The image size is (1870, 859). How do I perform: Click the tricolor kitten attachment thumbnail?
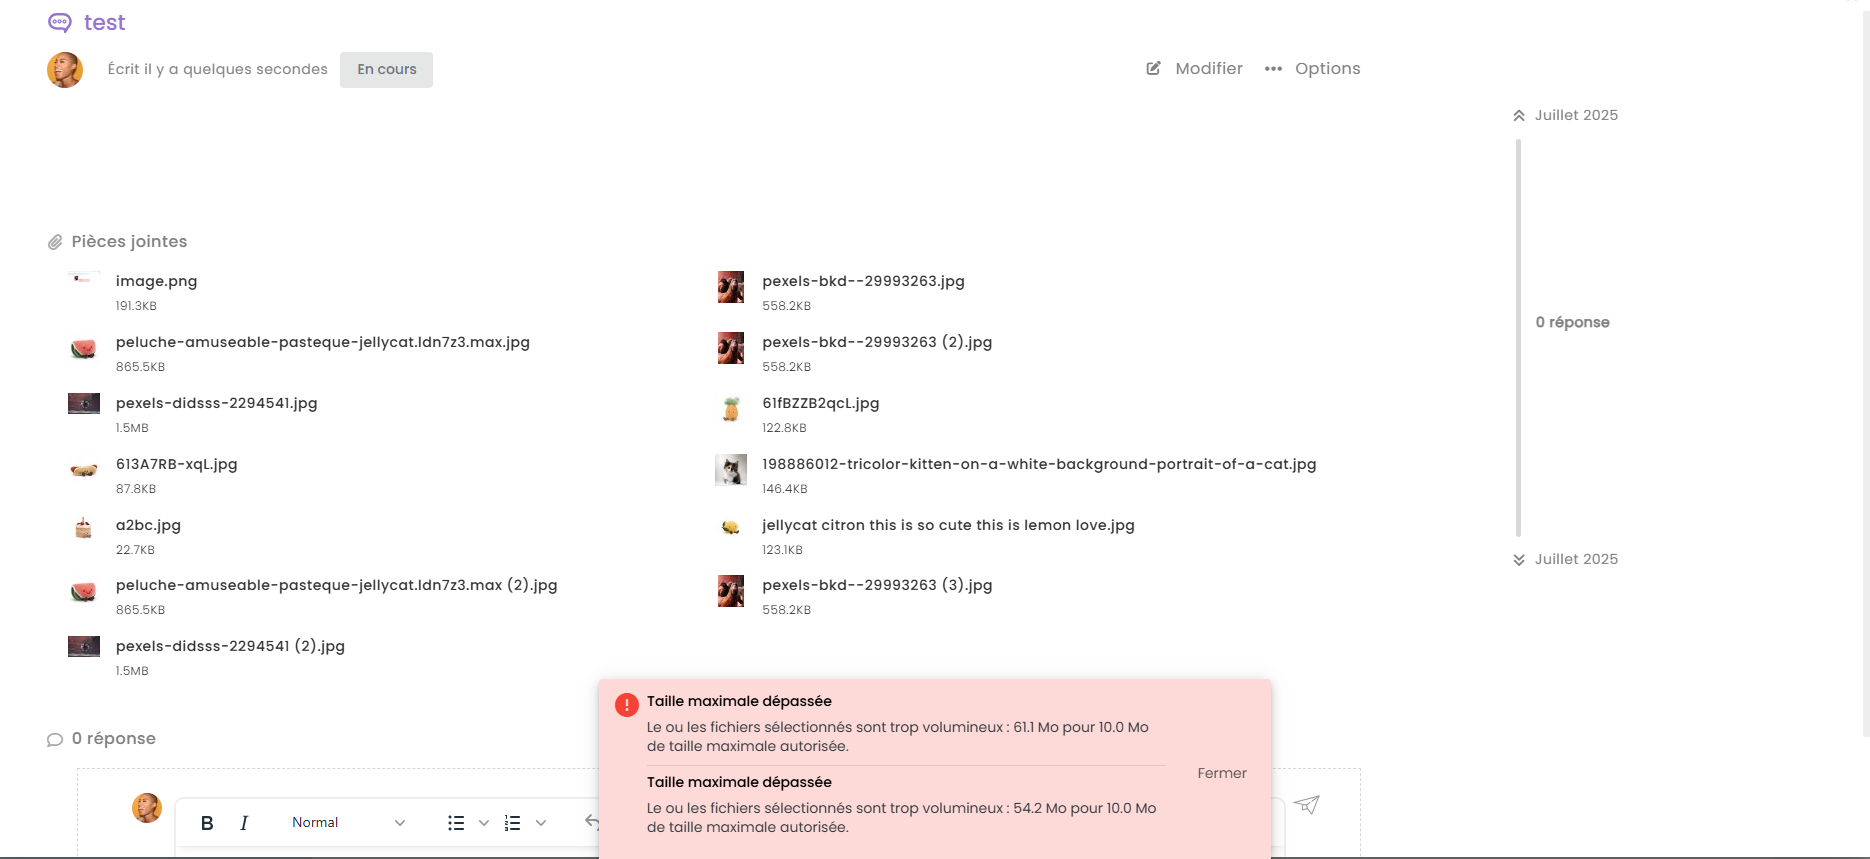point(731,470)
